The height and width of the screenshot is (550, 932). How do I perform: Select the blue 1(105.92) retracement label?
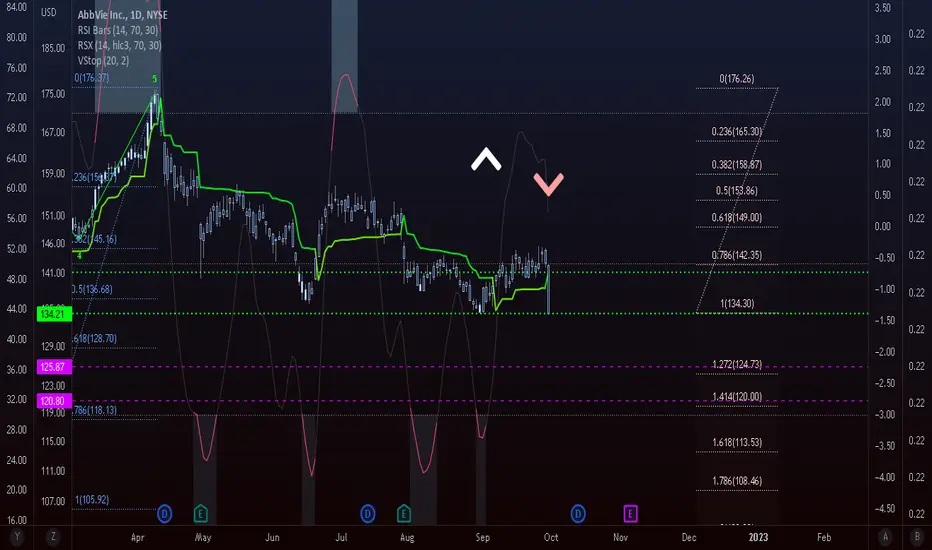coord(92,499)
